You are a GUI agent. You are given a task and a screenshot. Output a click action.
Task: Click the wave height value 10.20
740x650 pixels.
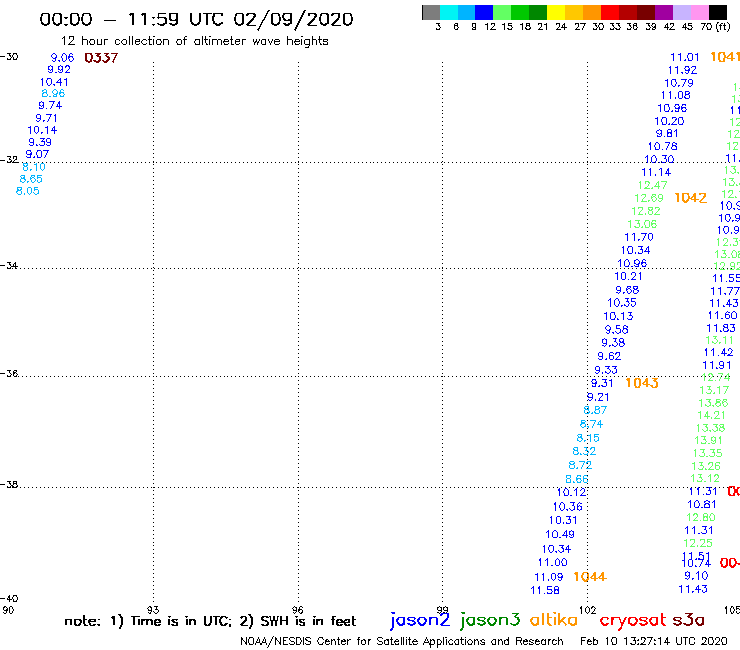coord(669,121)
